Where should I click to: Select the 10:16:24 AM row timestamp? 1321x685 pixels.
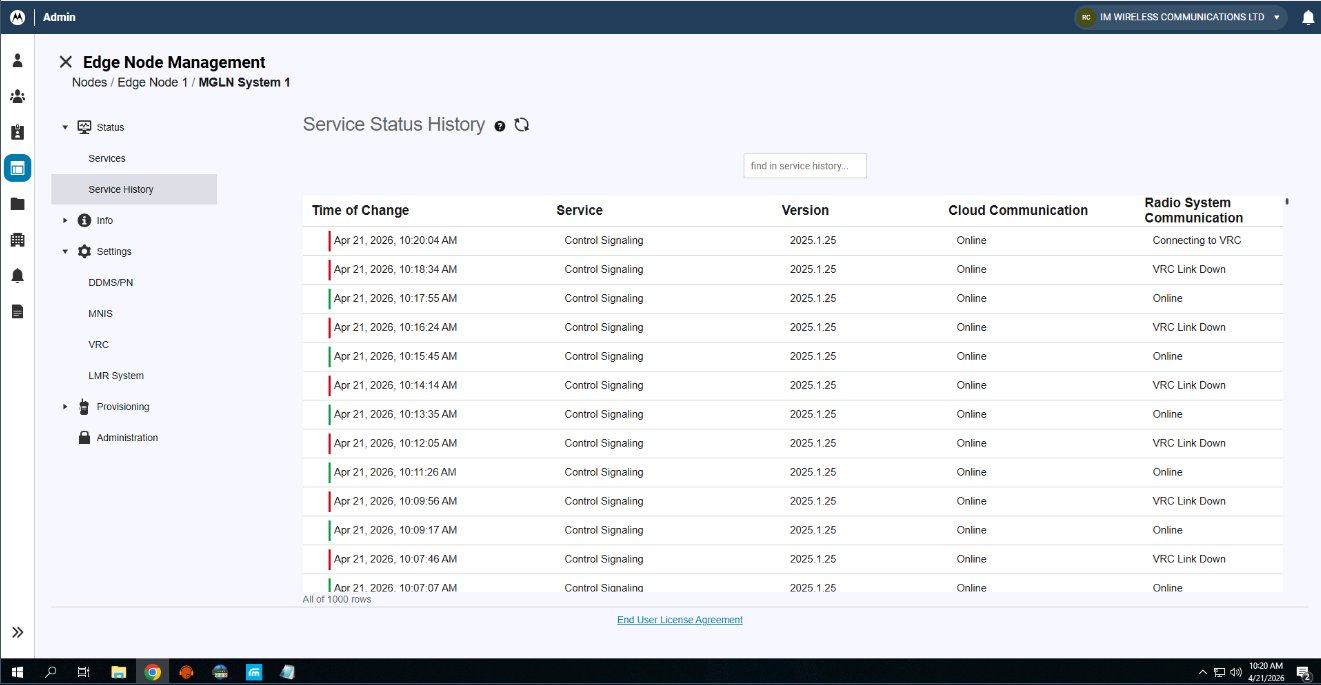(x=395, y=327)
